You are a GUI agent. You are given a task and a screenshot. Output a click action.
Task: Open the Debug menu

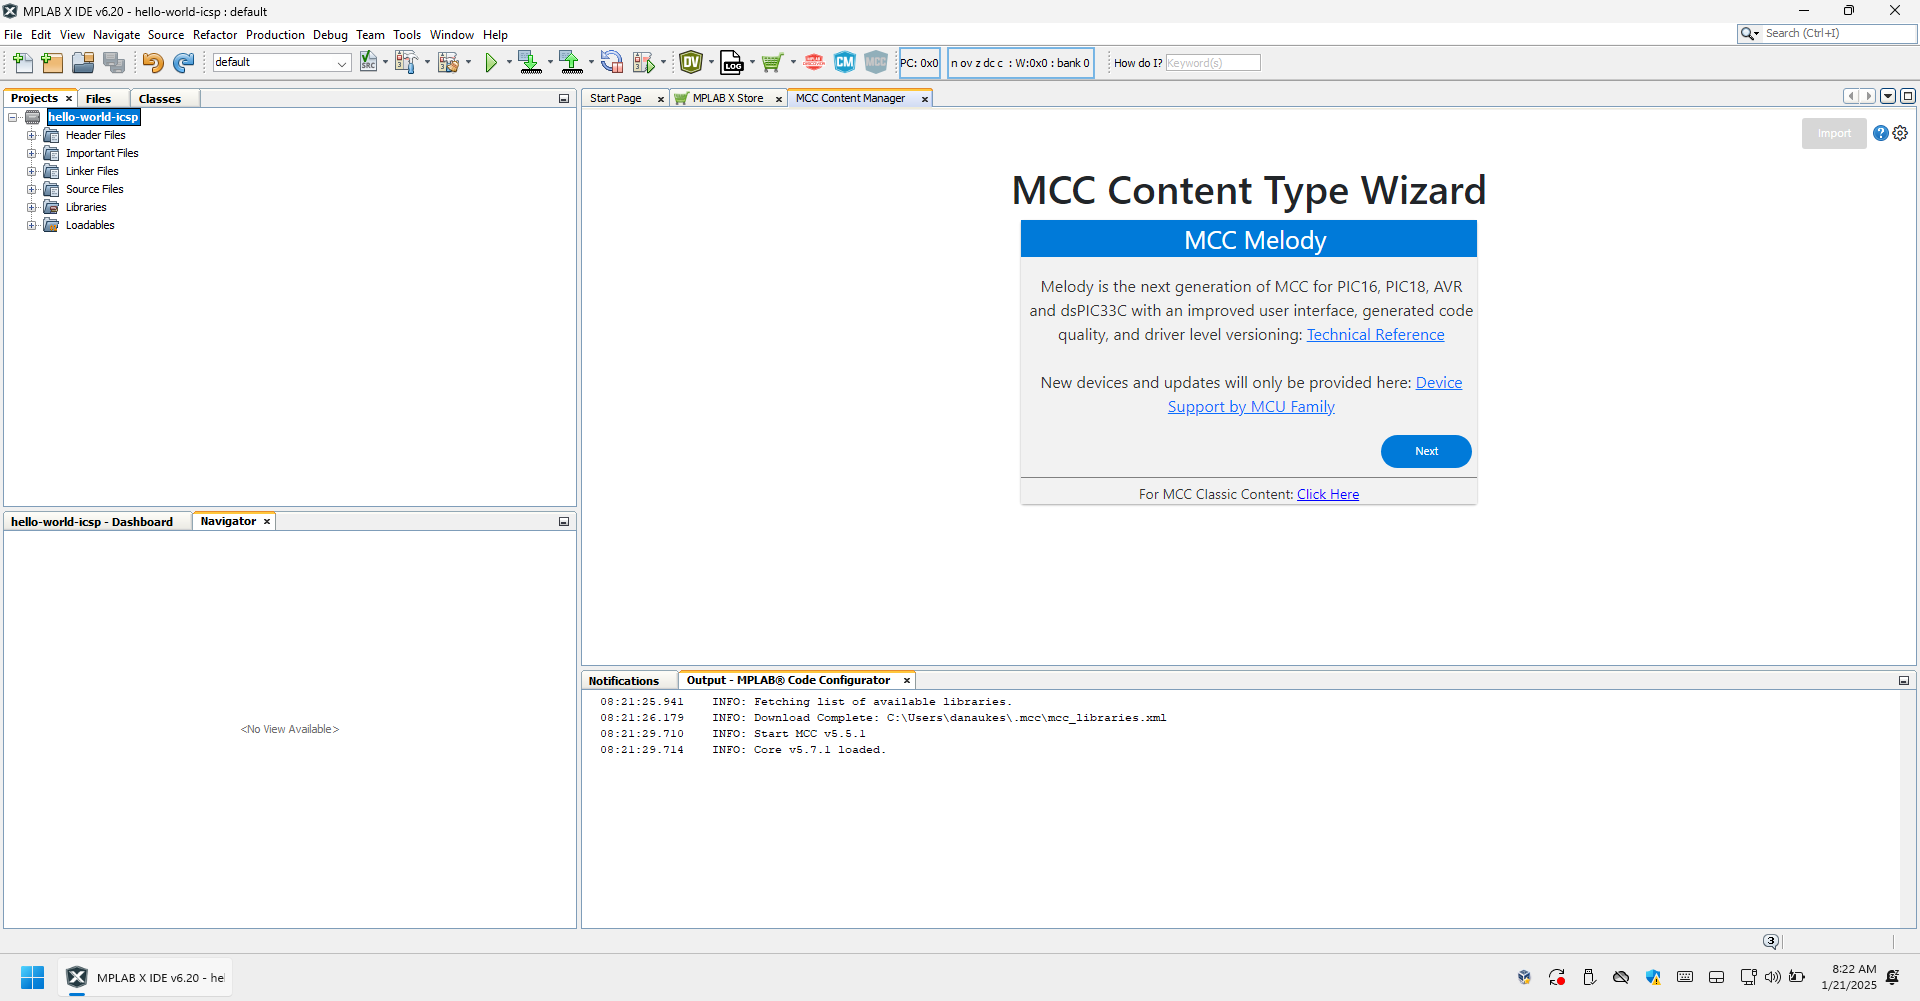pos(330,35)
